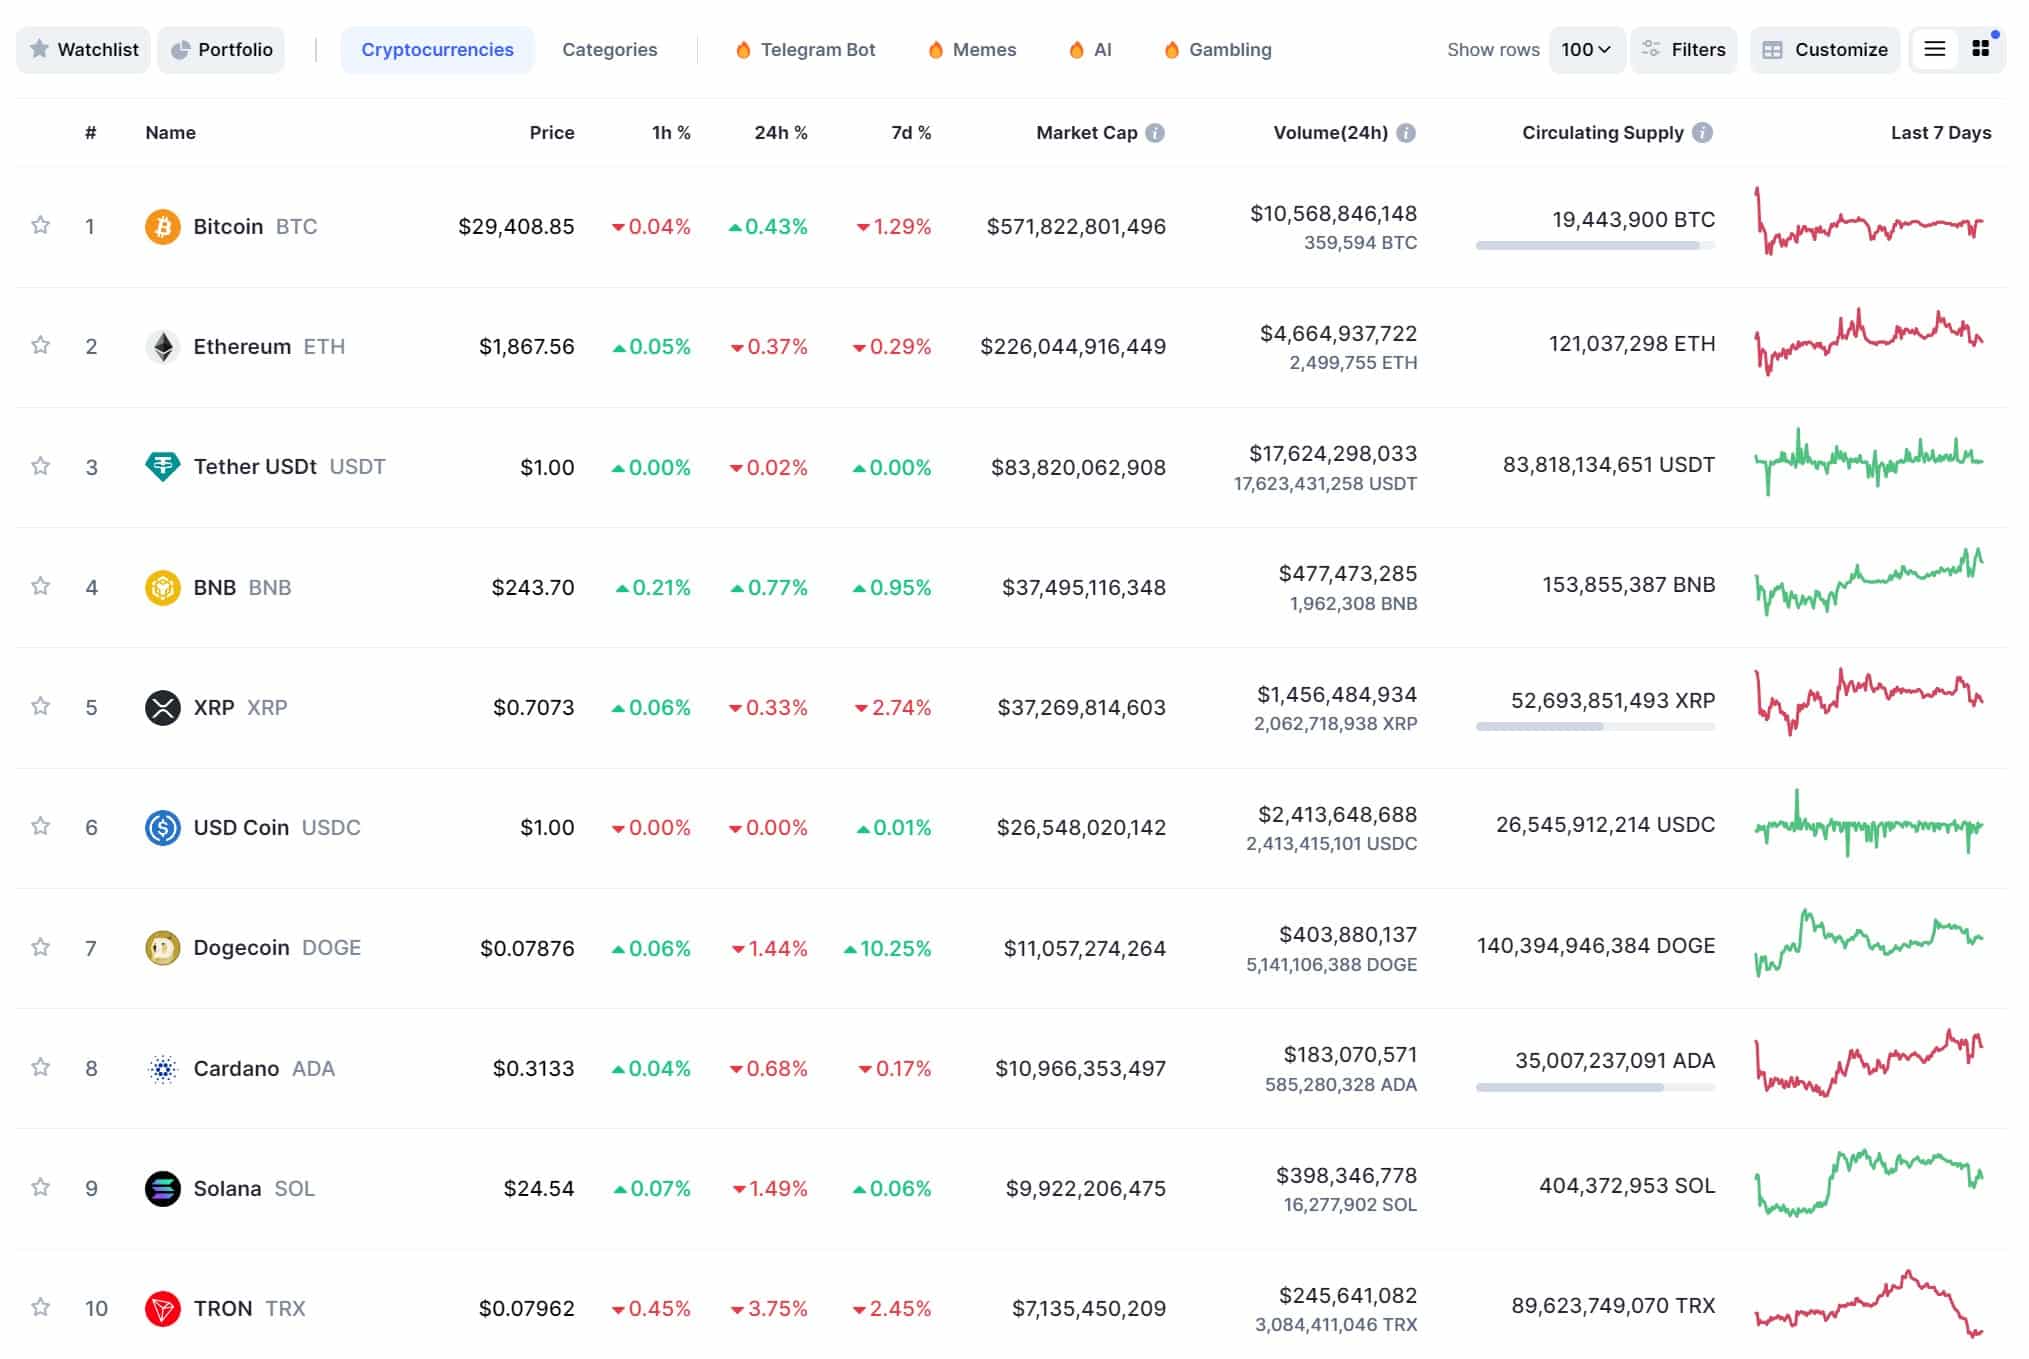The height and width of the screenshot is (1359, 2029).
Task: Toggle the XRP watchlist star
Action: (x=41, y=706)
